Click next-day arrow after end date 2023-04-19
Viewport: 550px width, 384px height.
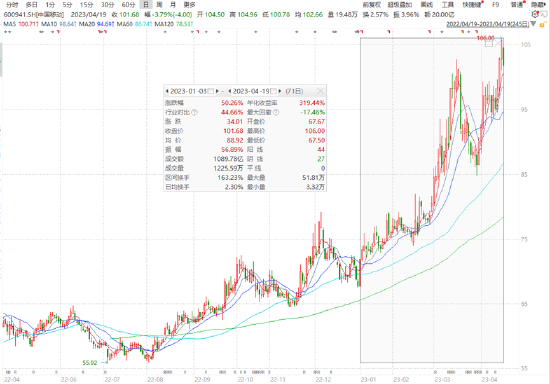[280, 91]
